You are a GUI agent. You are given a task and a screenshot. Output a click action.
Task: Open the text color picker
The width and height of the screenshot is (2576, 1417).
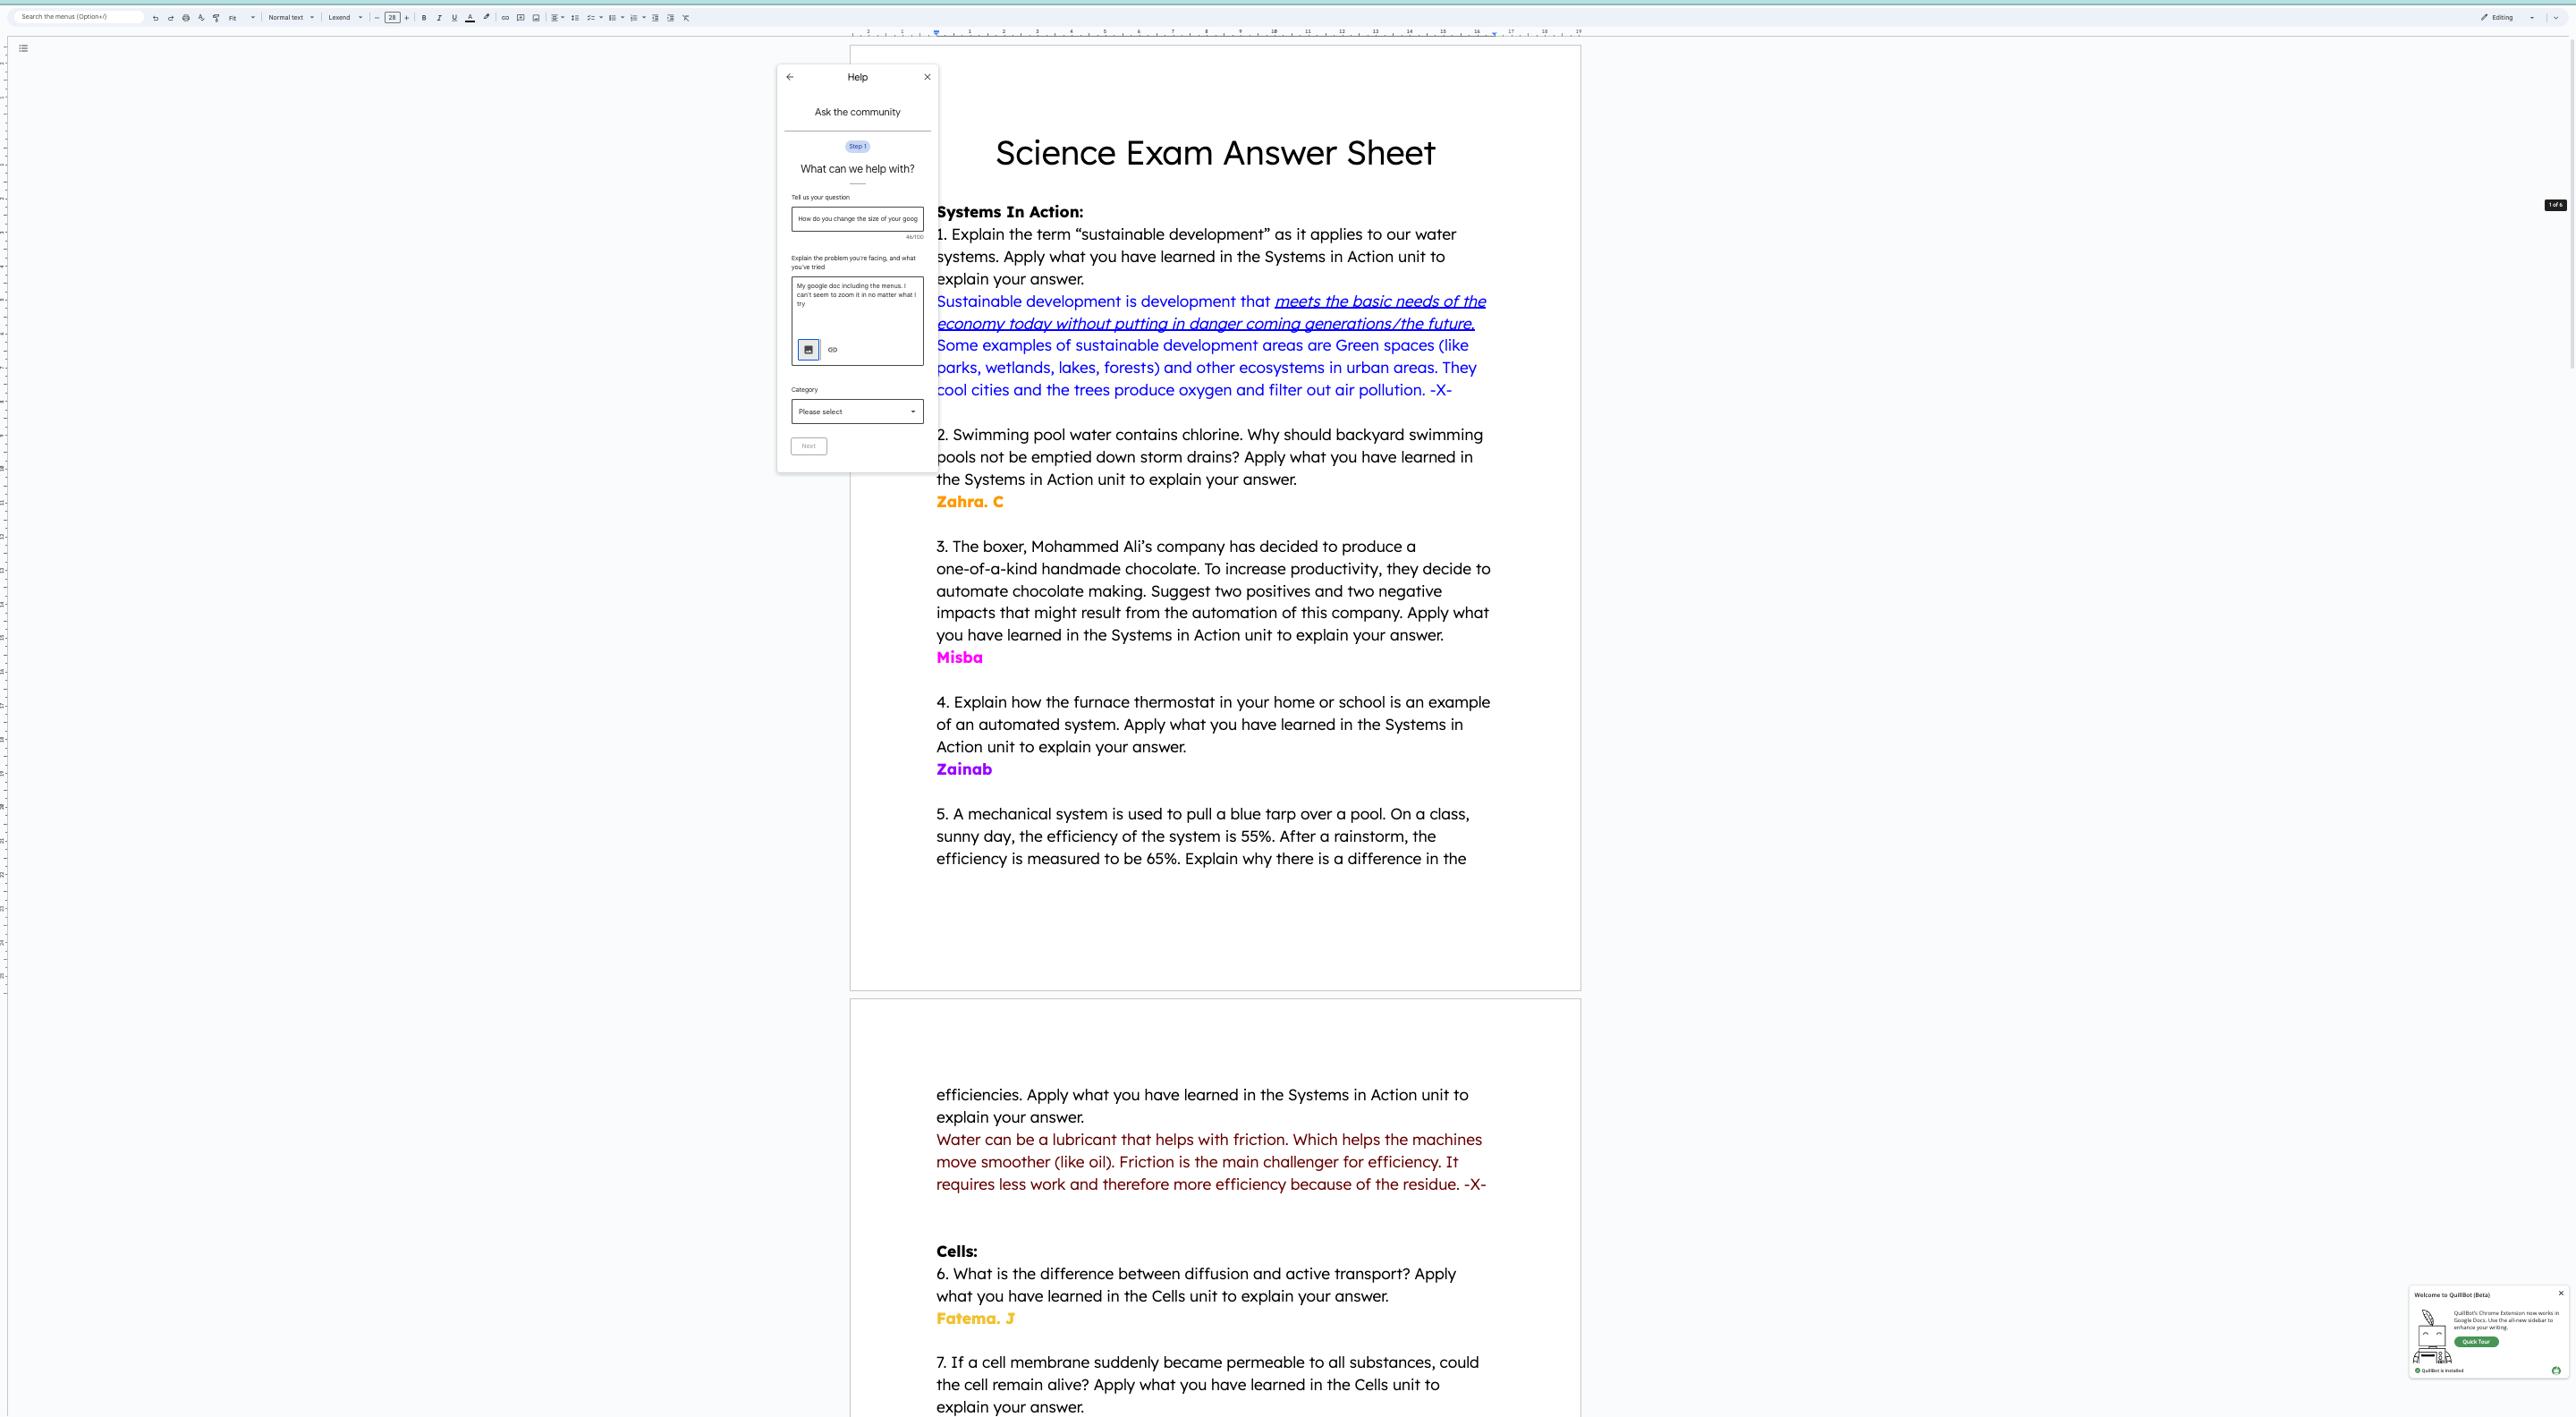tap(470, 18)
